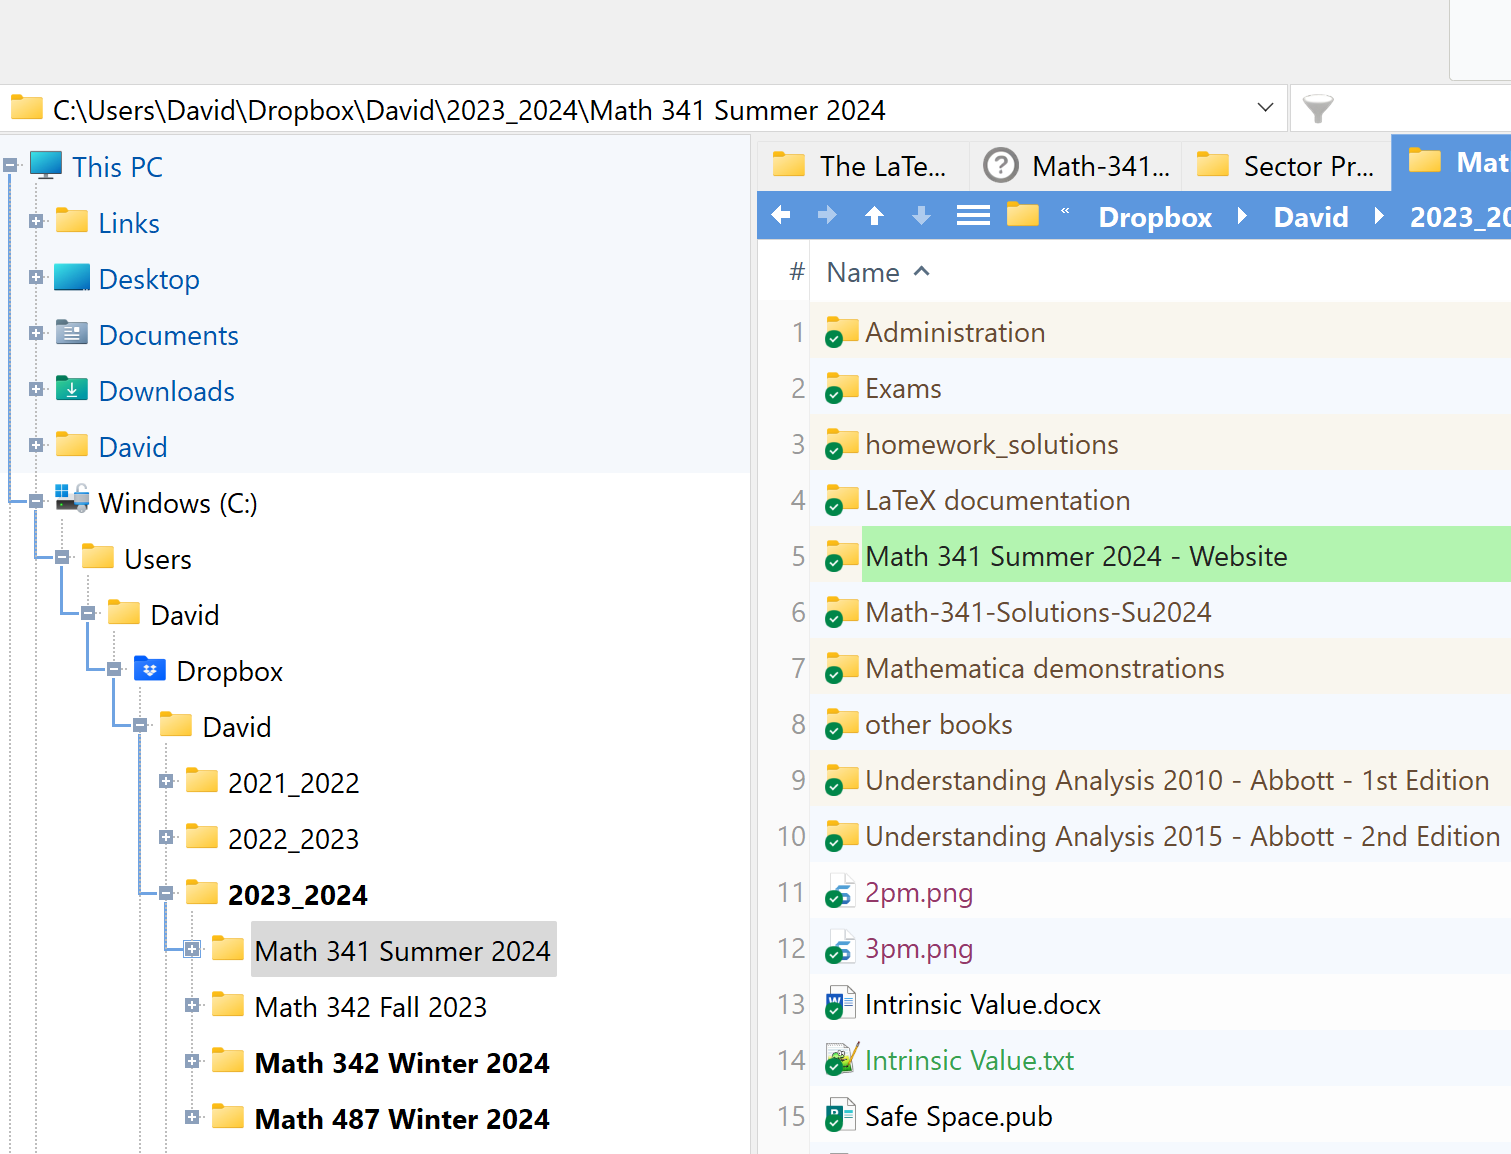
Task: Click the Intrinsic Value.docx Word icon
Action: point(840,1004)
